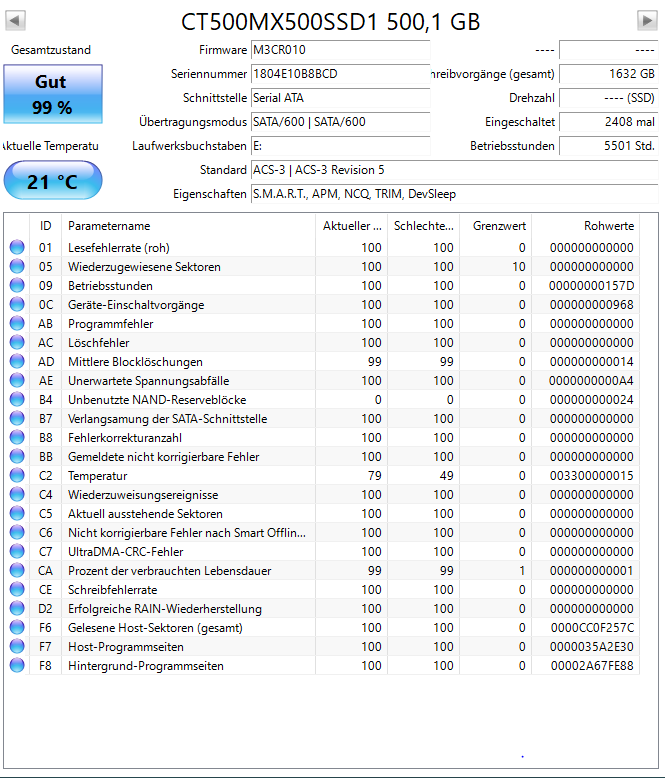Click status icon for Erfolgreiche RAIN-Wiederherstellung

(x=17, y=609)
